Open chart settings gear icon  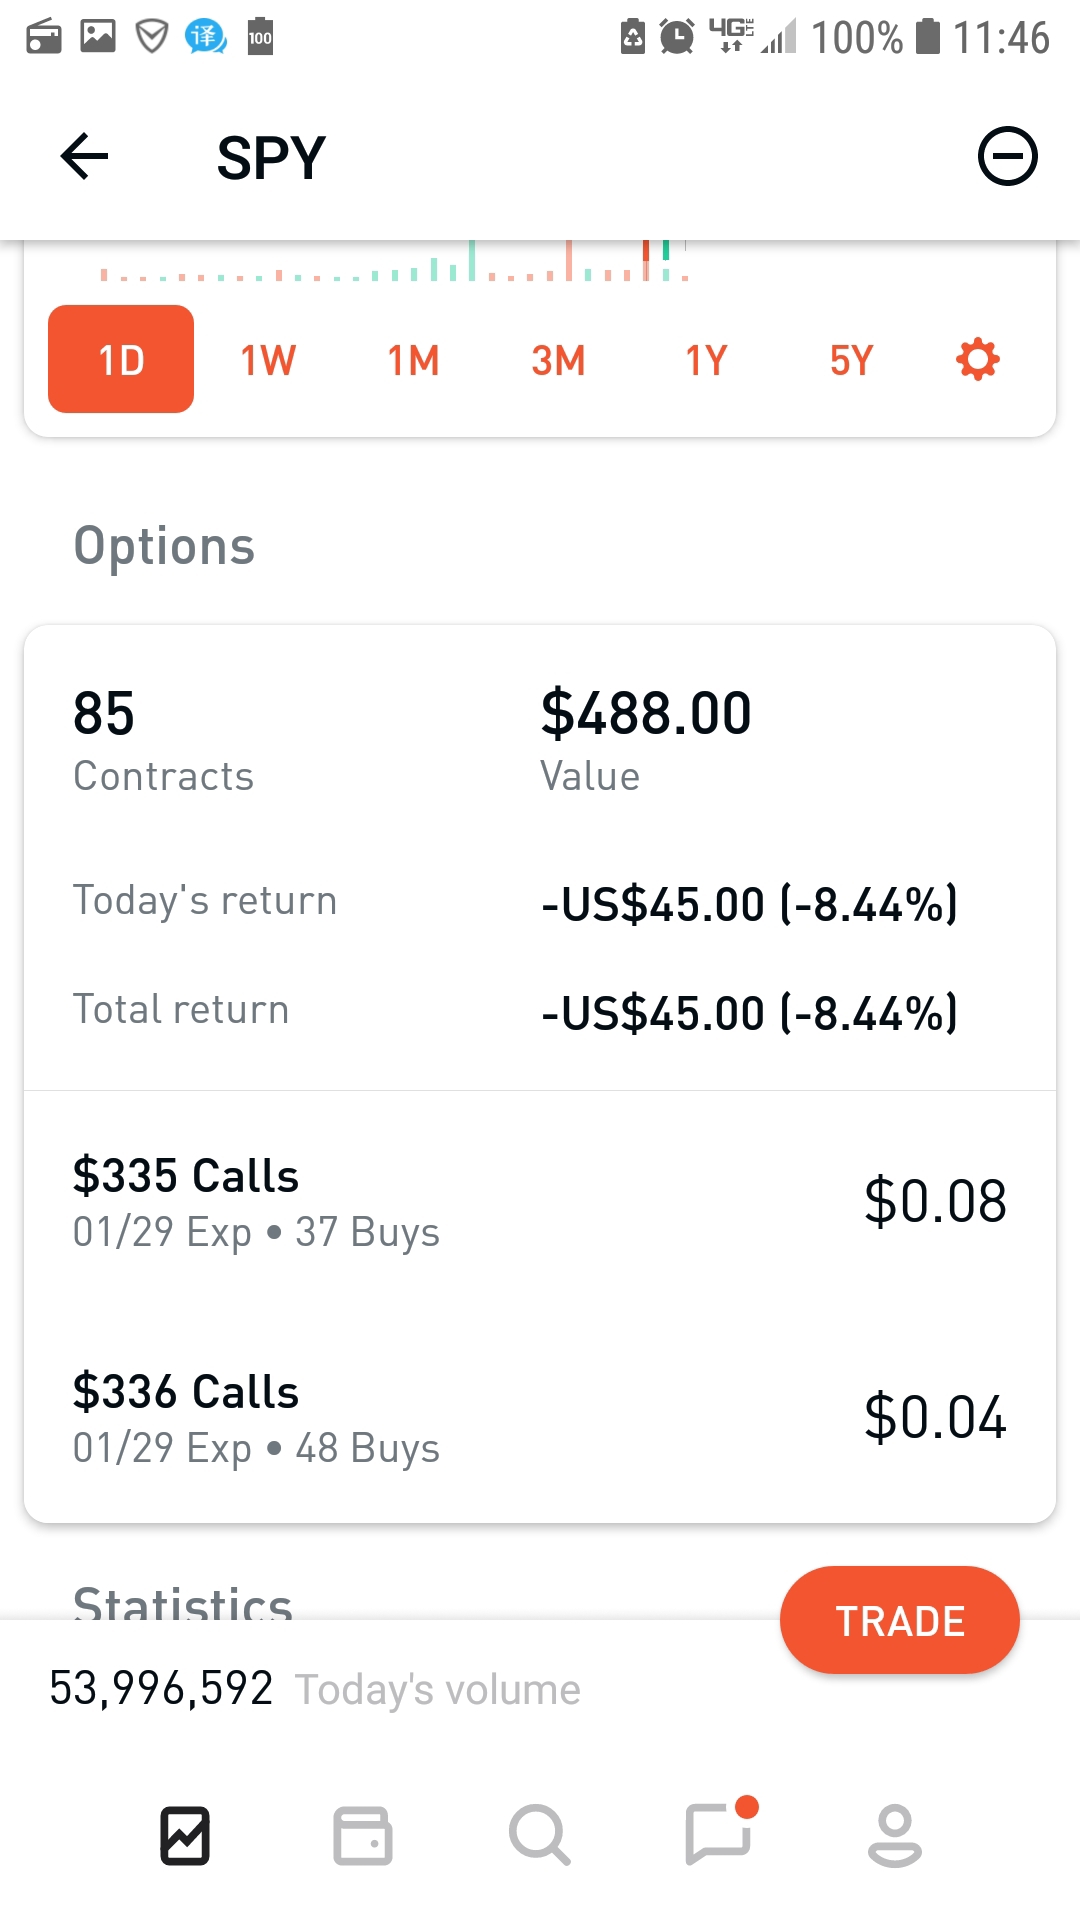977,359
